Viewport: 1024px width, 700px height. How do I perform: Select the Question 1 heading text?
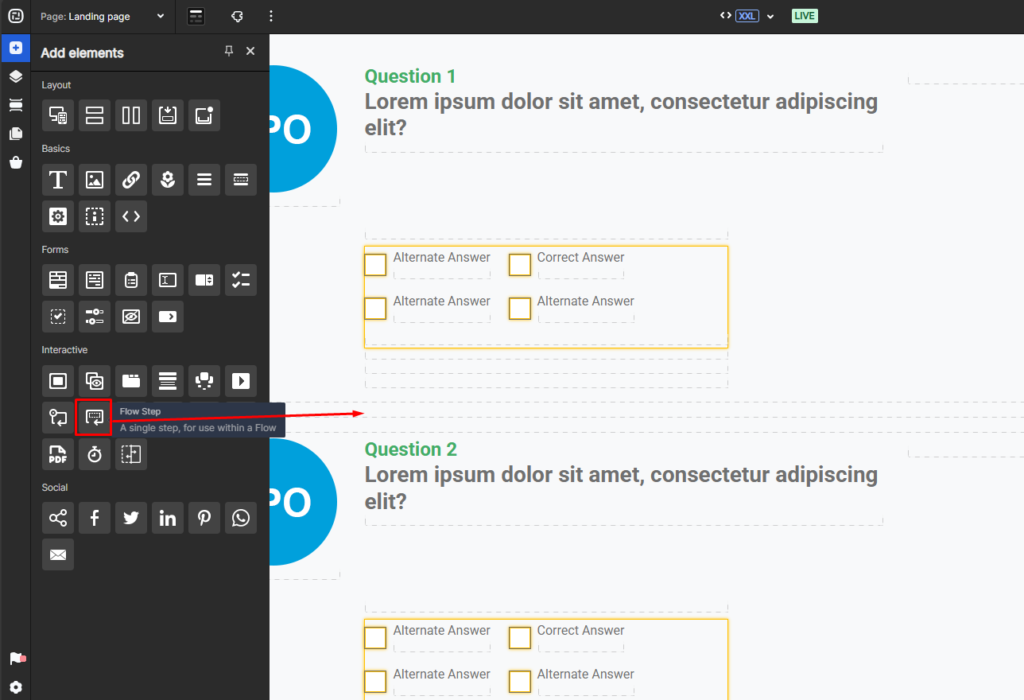coord(410,76)
